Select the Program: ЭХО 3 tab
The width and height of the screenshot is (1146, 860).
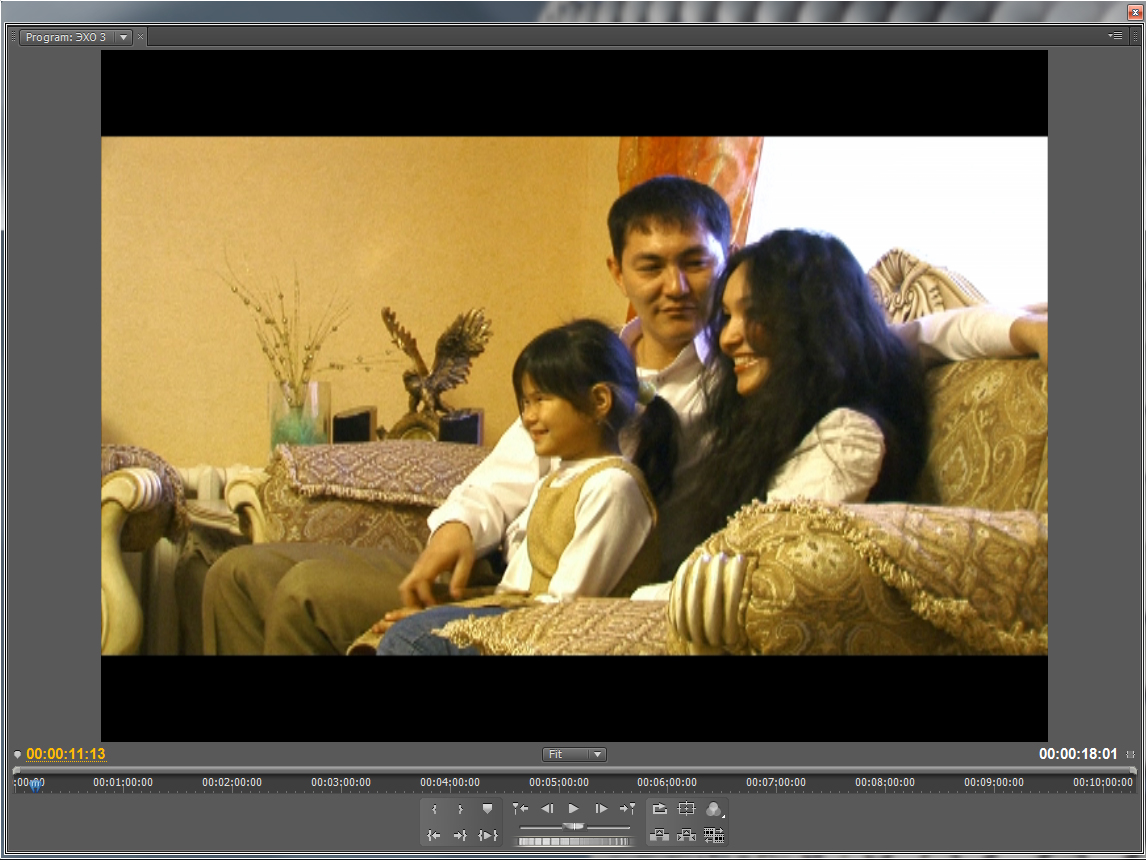(66, 37)
